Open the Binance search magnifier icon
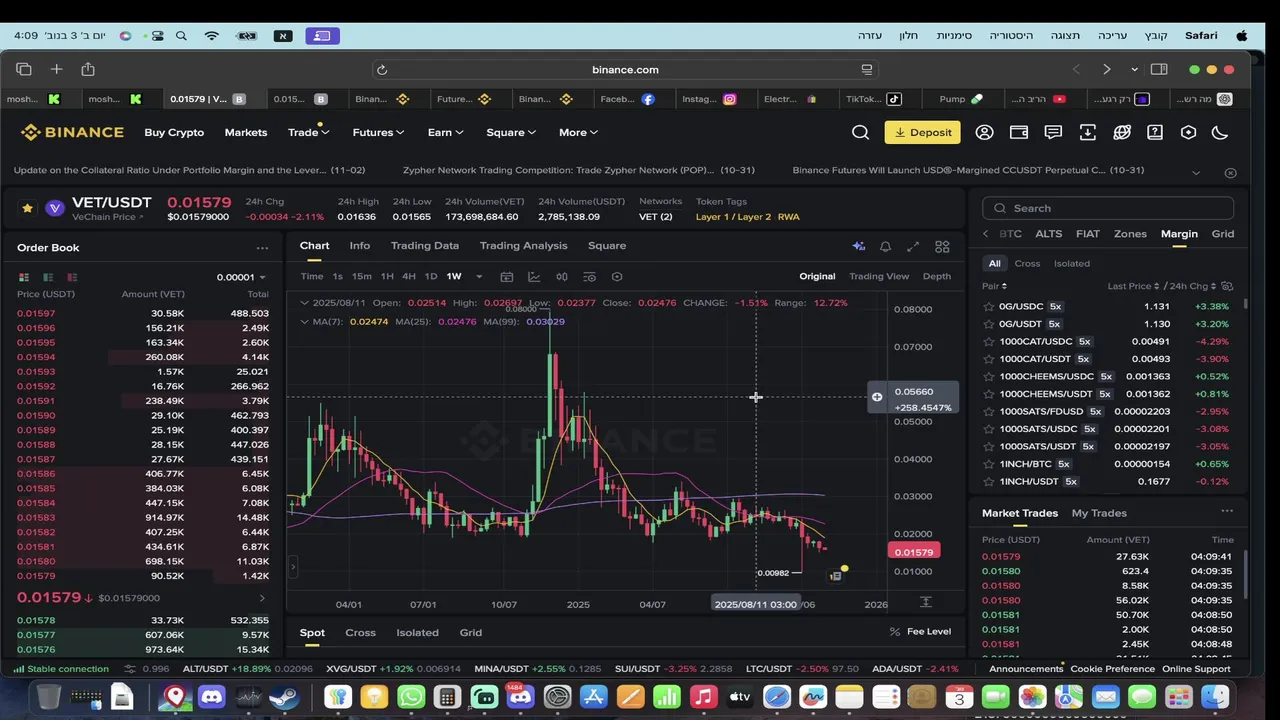1280x720 pixels. pos(860,132)
